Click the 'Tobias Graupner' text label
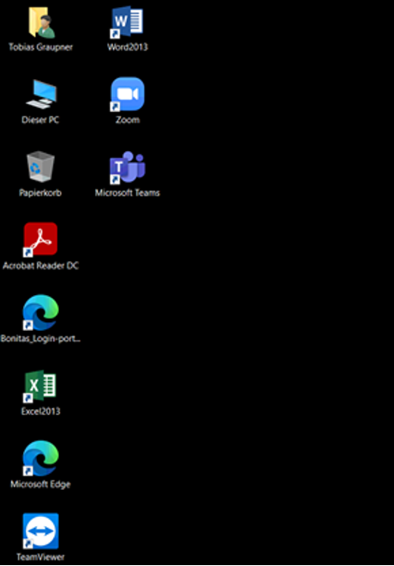Image resolution: width=394 pixels, height=566 pixels. tap(41, 47)
